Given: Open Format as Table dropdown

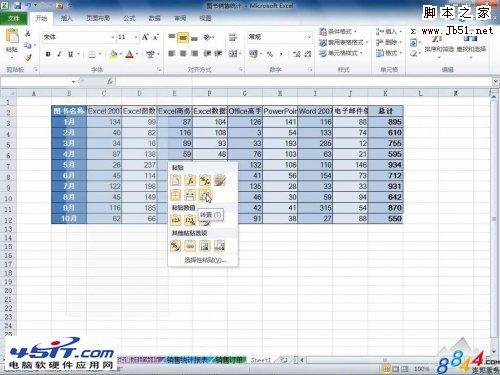Looking at the screenshot, I should (x=343, y=42).
